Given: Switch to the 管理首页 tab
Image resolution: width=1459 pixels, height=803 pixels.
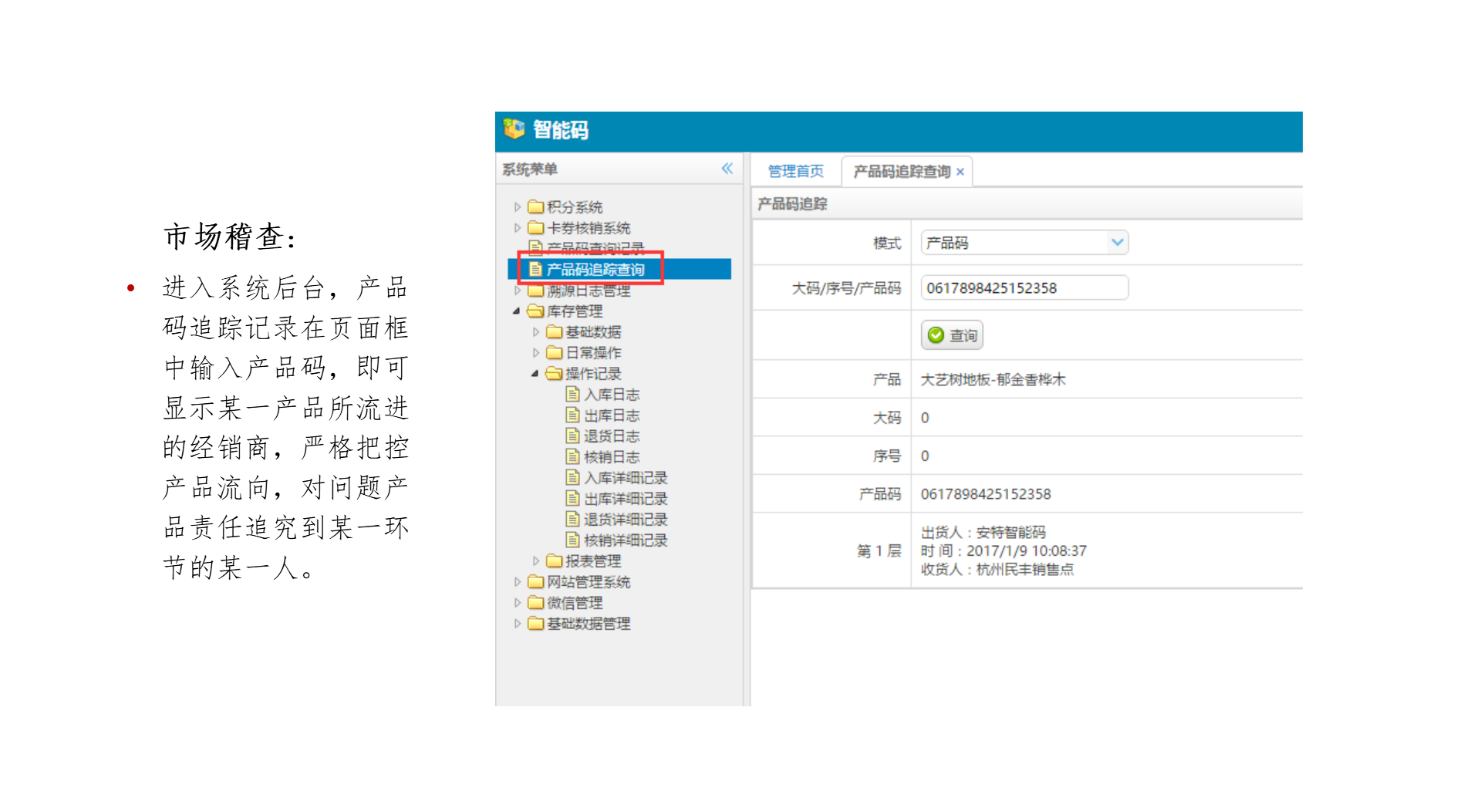Looking at the screenshot, I should point(796,171).
